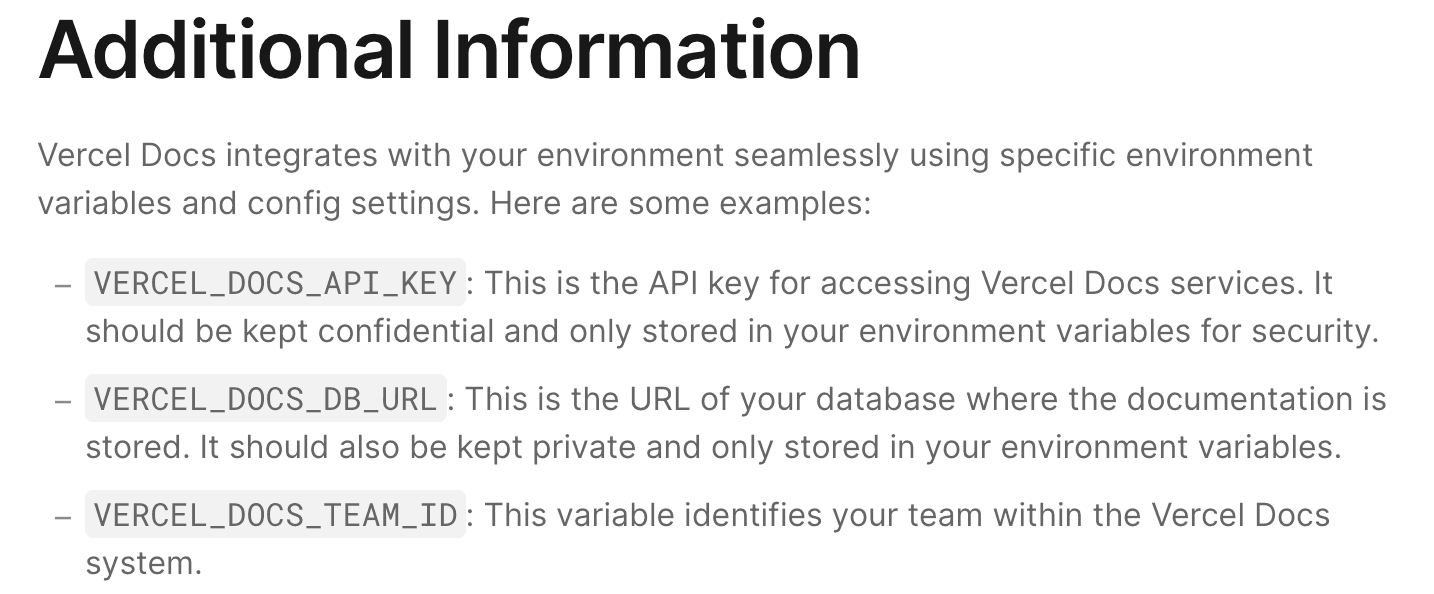Select the VERCEL_DOCS_TEAM_ID code label

(x=275, y=516)
